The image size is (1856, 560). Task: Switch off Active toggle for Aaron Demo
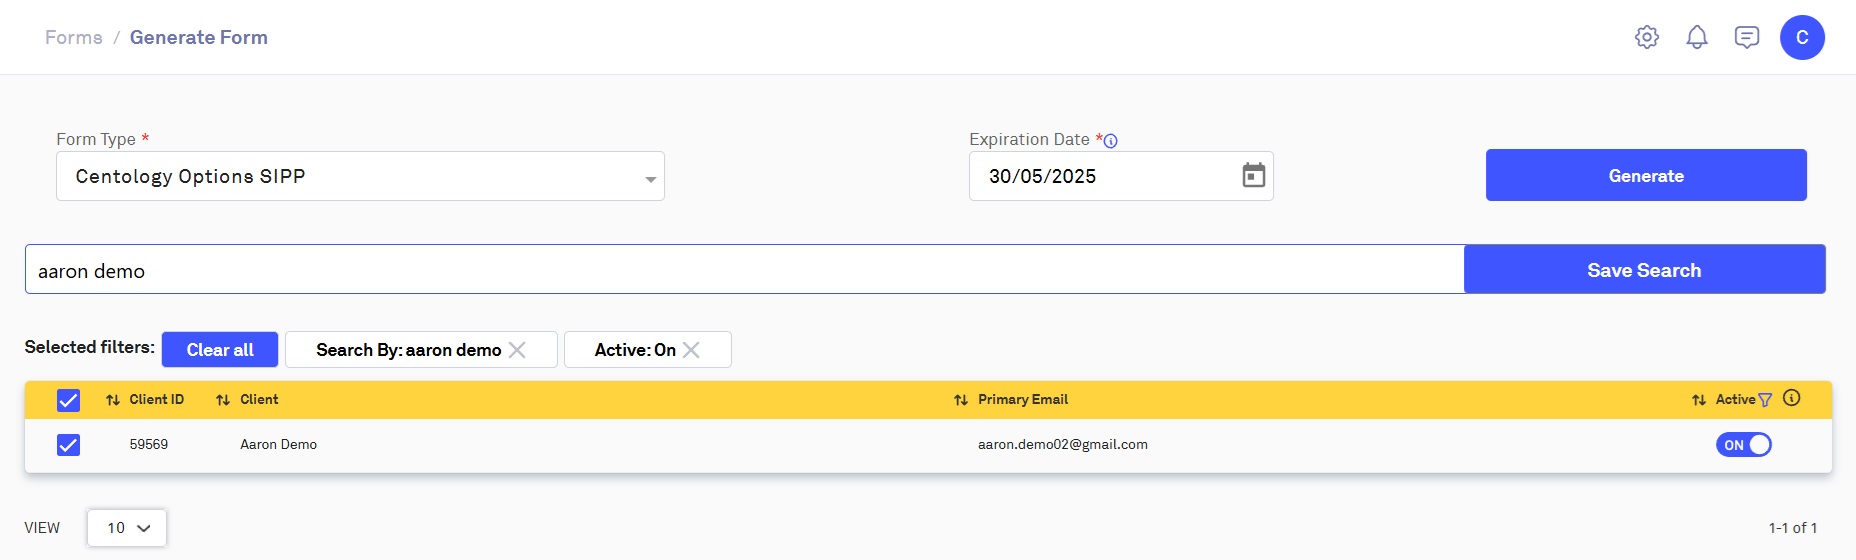[x=1744, y=445]
